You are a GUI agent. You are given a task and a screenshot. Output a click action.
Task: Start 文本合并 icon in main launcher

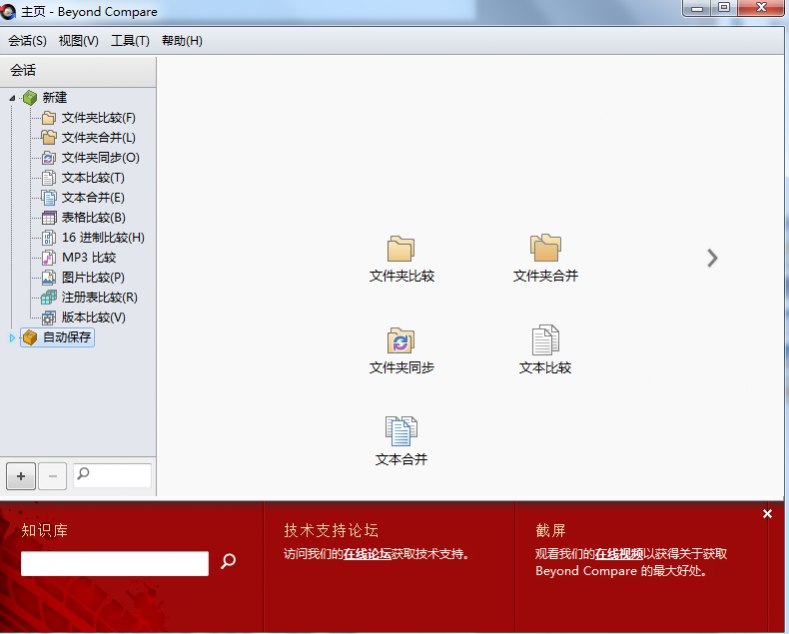point(401,431)
